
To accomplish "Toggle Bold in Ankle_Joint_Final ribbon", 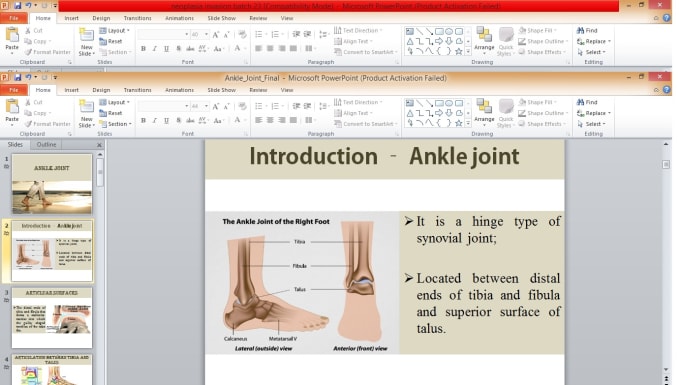I will [x=143, y=121].
